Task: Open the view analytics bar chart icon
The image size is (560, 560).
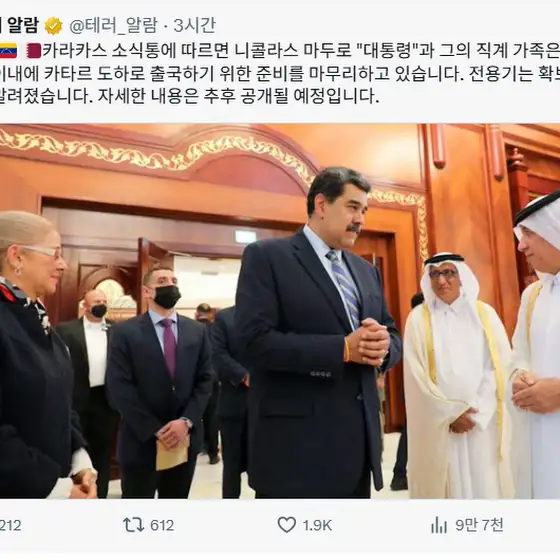Action: click(x=439, y=525)
